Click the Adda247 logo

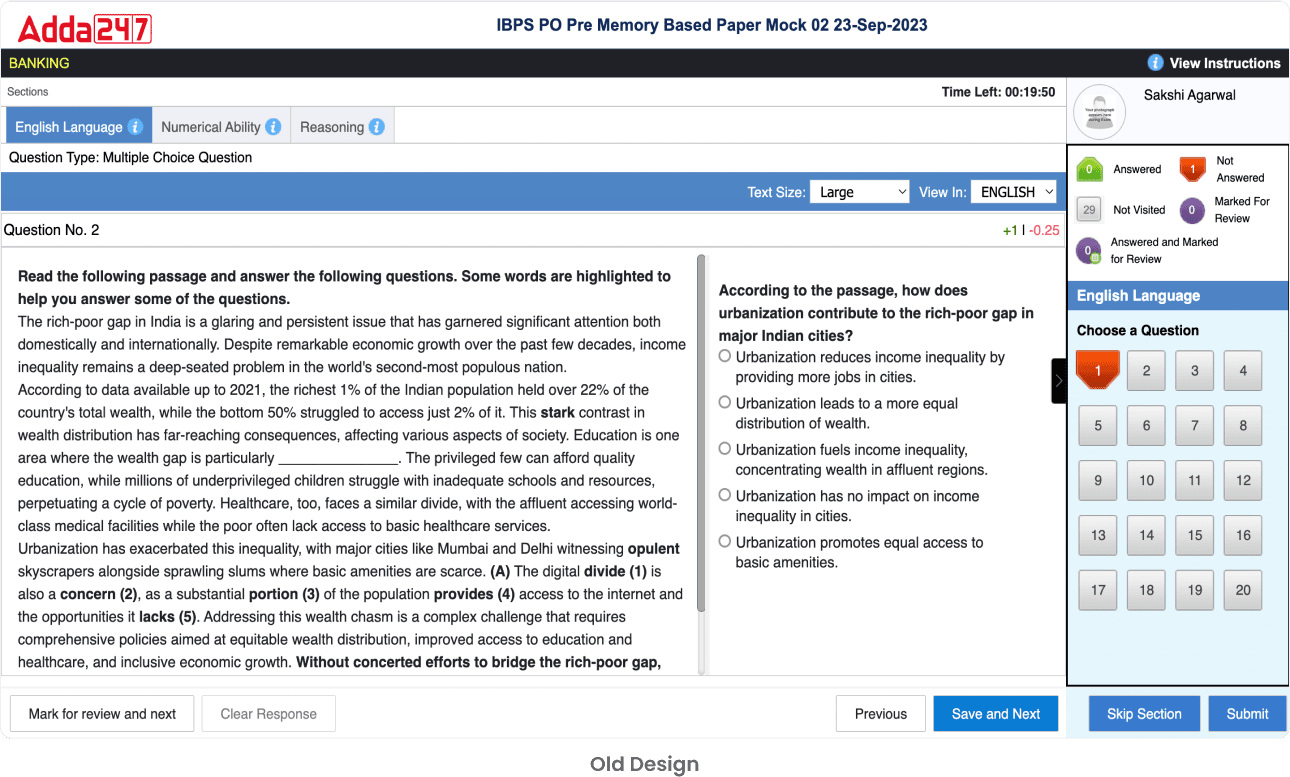[85, 28]
